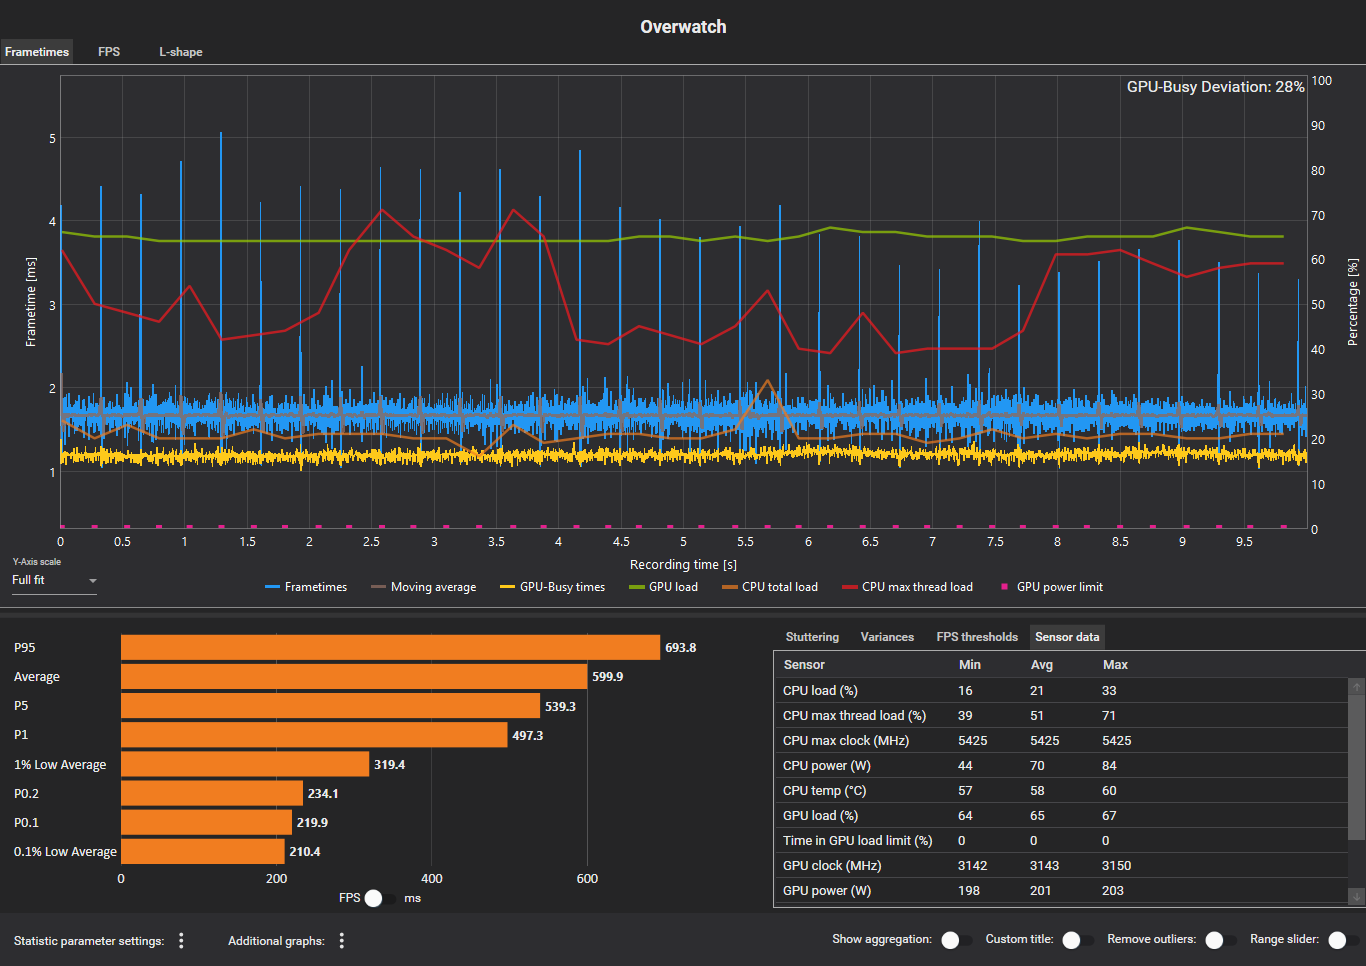
Task: Click the GPU-Busy times yellow legend marker
Action: [x=507, y=587]
